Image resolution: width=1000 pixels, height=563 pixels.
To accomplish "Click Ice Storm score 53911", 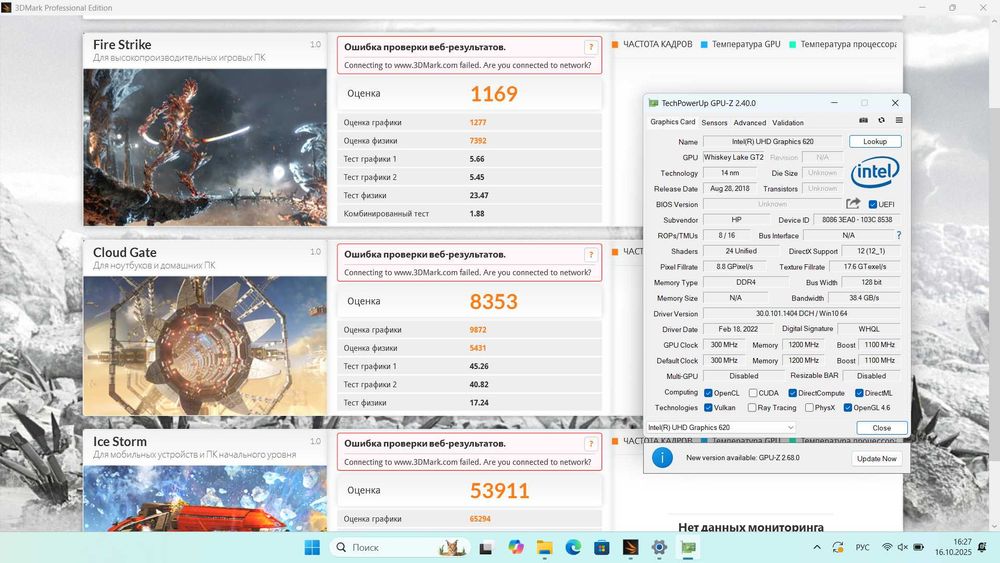I will tap(499, 491).
